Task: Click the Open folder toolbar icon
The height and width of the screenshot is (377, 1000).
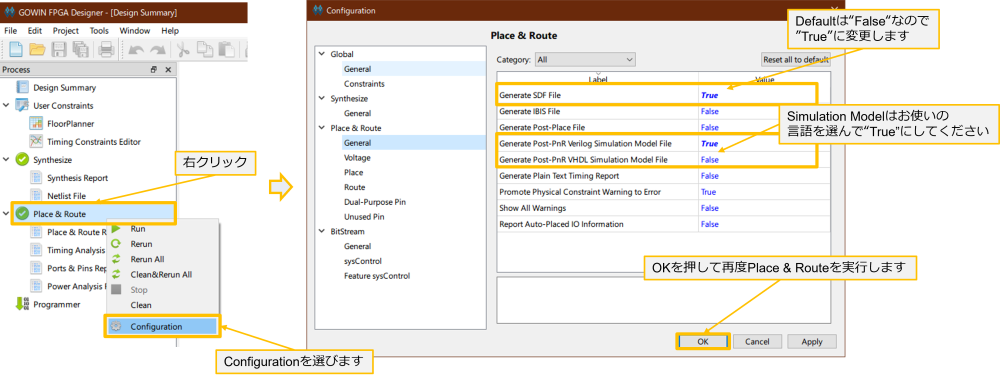Action: (x=37, y=49)
